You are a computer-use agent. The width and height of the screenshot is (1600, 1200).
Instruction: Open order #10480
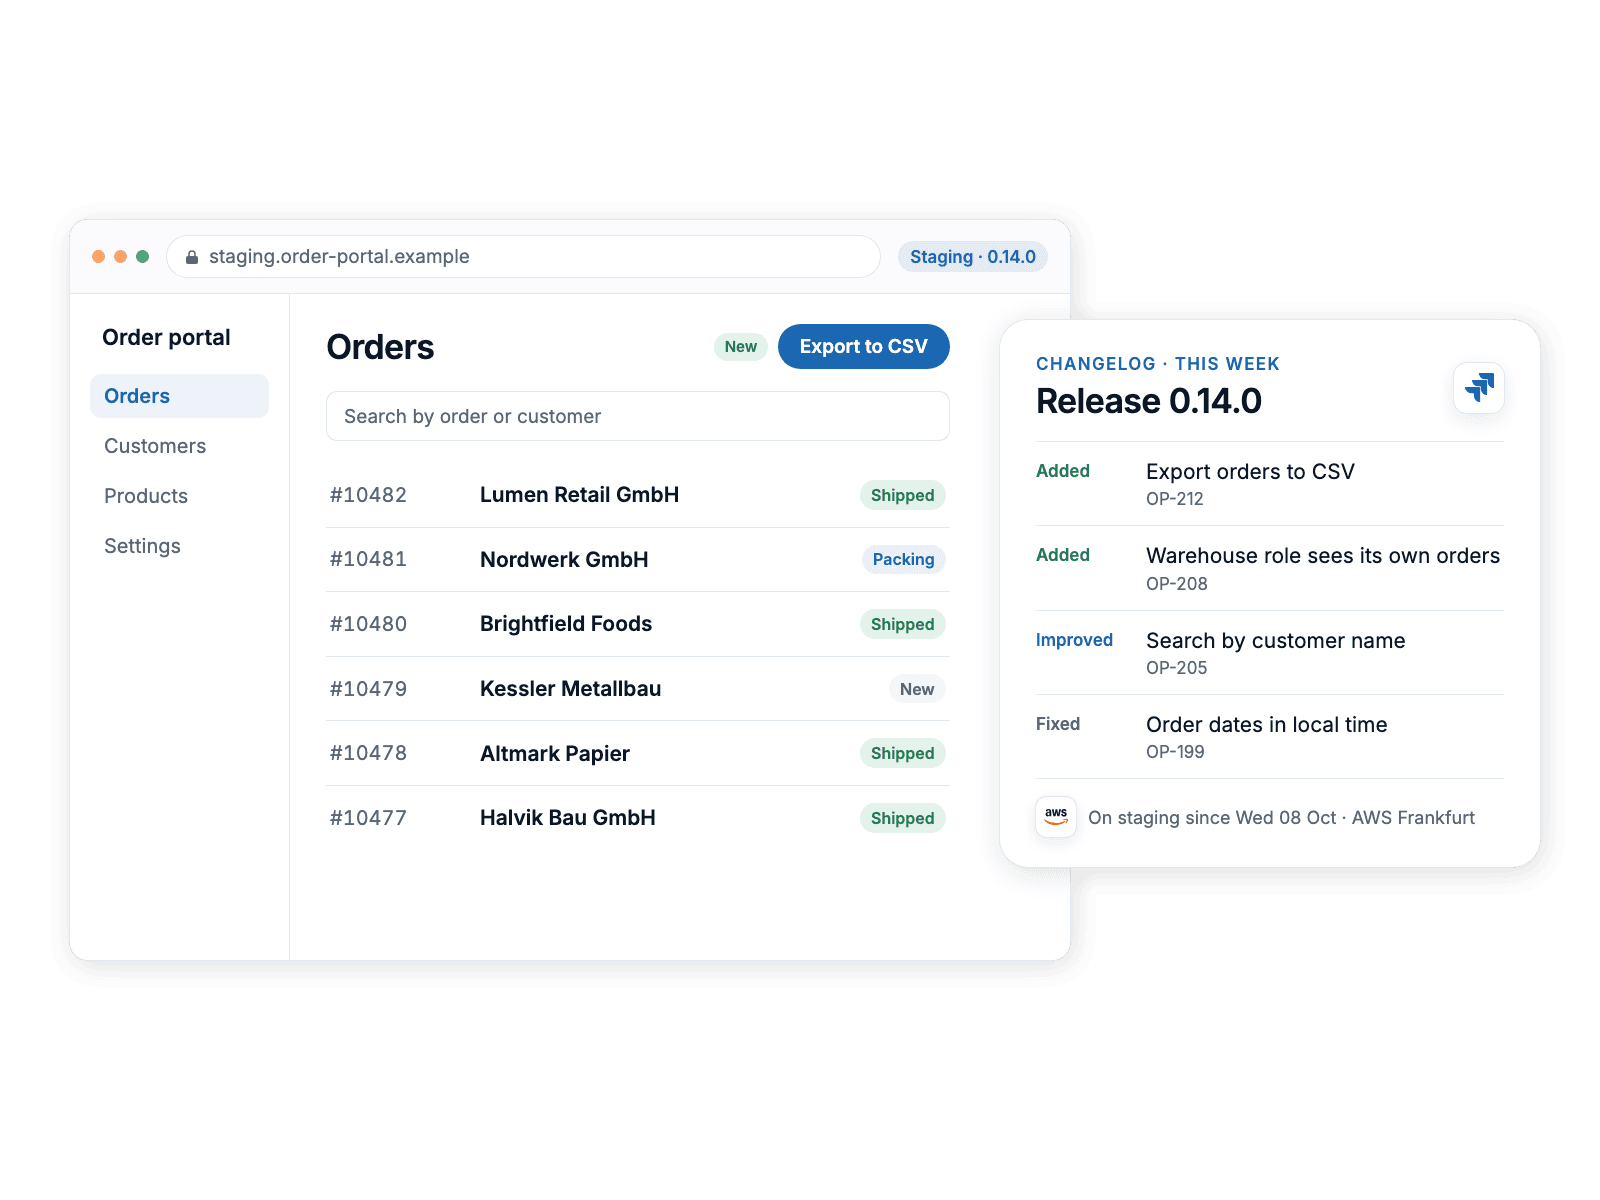coord(368,624)
